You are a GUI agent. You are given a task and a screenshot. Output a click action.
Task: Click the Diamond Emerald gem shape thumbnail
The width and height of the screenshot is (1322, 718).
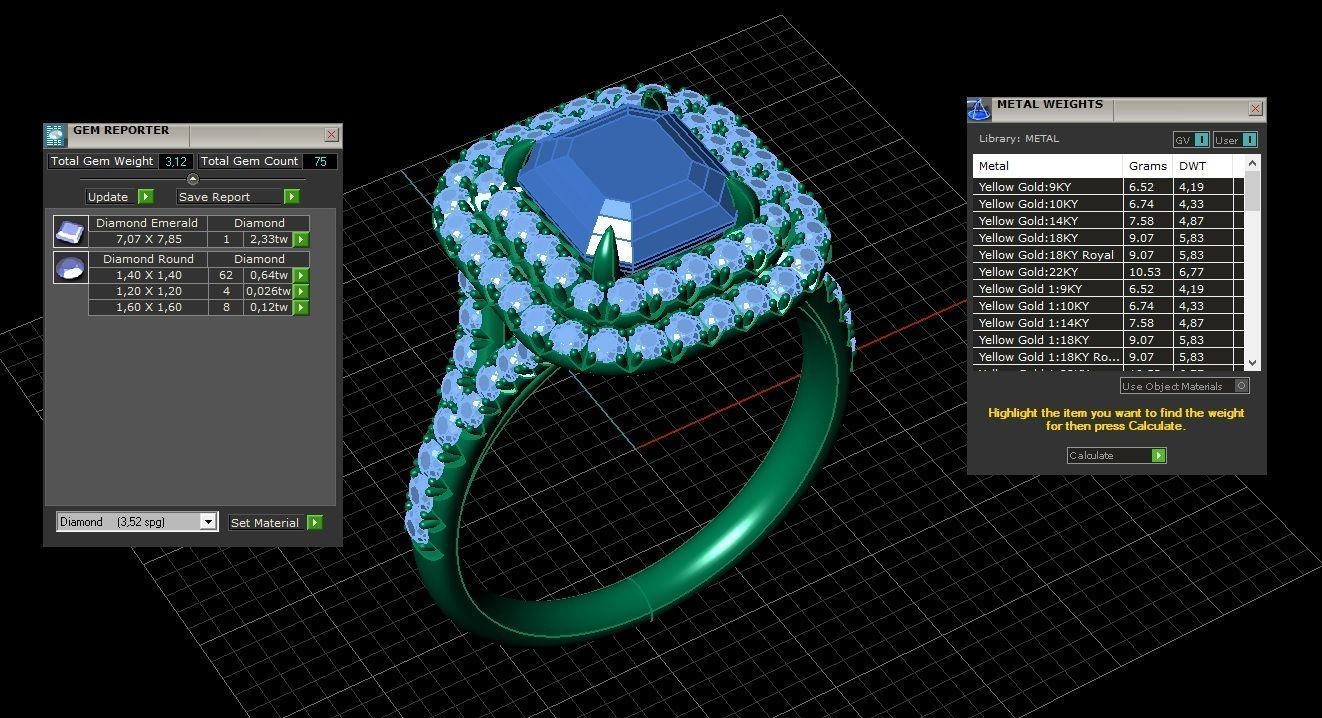[69, 232]
